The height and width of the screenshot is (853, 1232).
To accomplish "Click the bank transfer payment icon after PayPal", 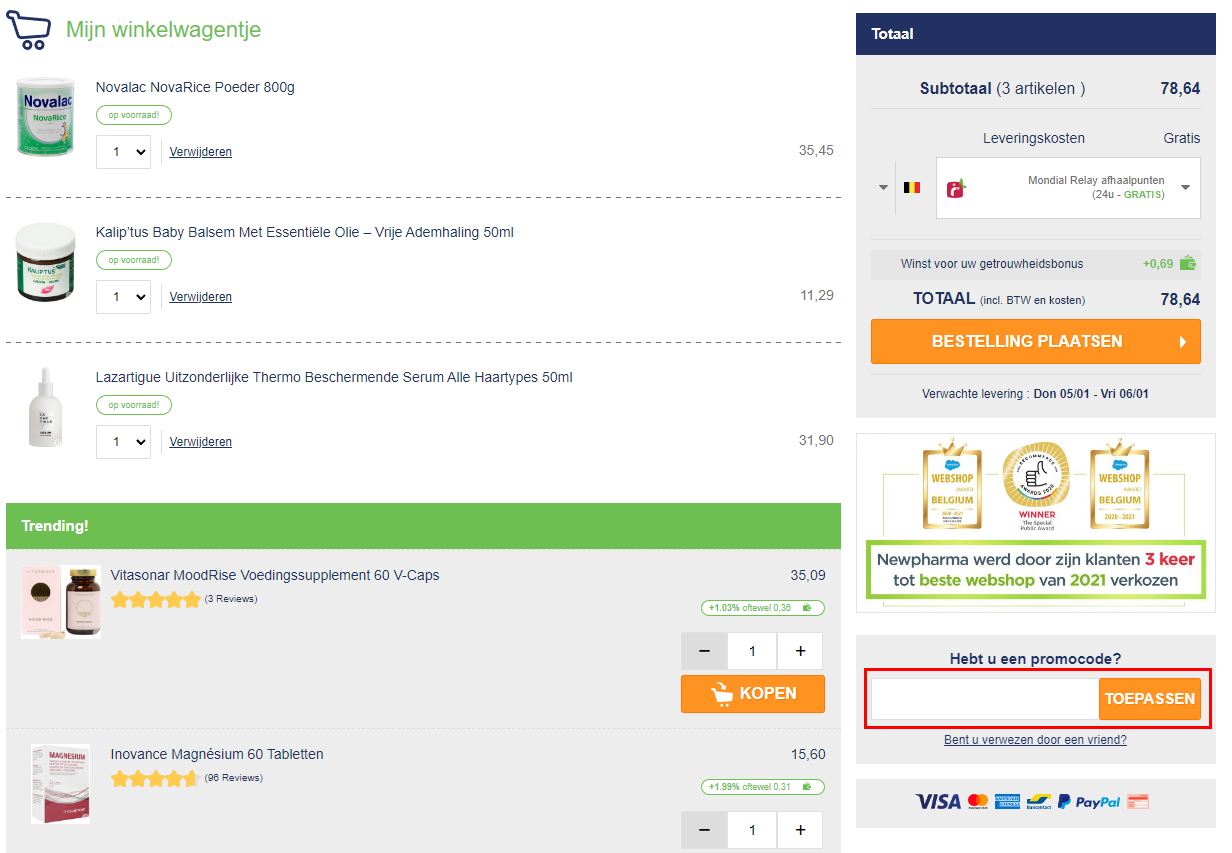I will point(1138,801).
